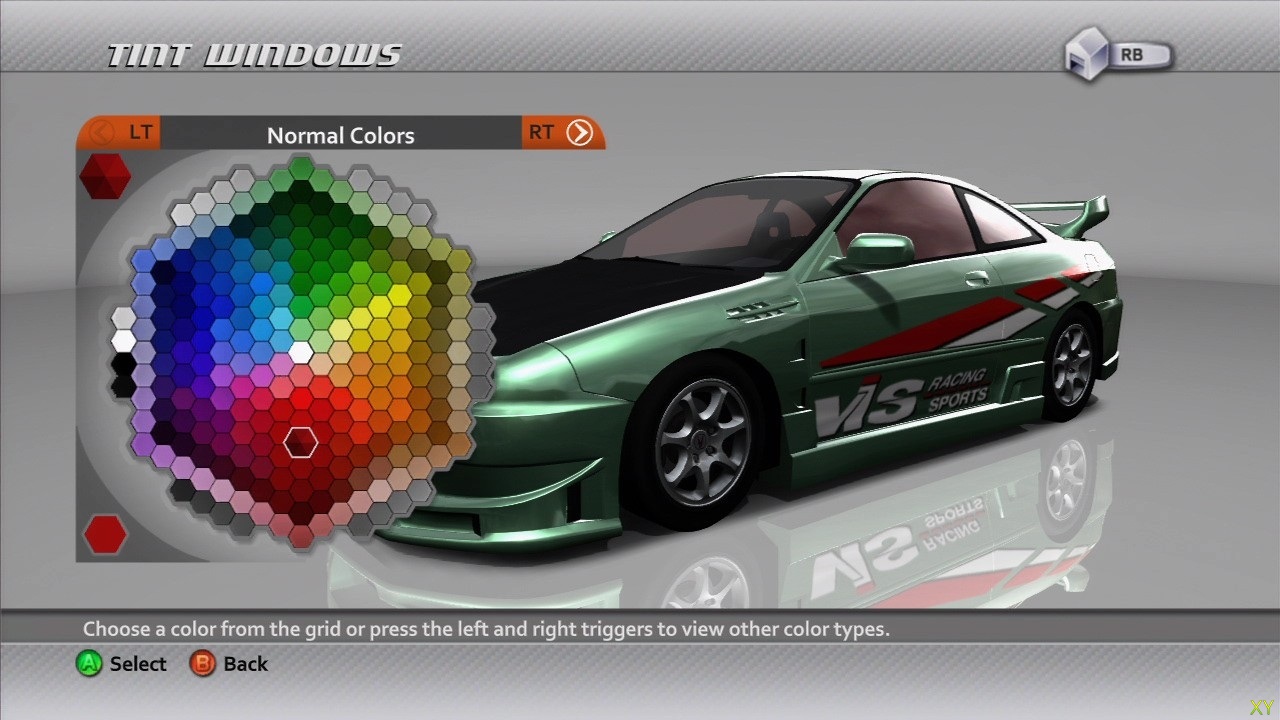Choose the topmost green hexagon swatch
The height and width of the screenshot is (720, 1280).
pyautogui.click(x=301, y=167)
